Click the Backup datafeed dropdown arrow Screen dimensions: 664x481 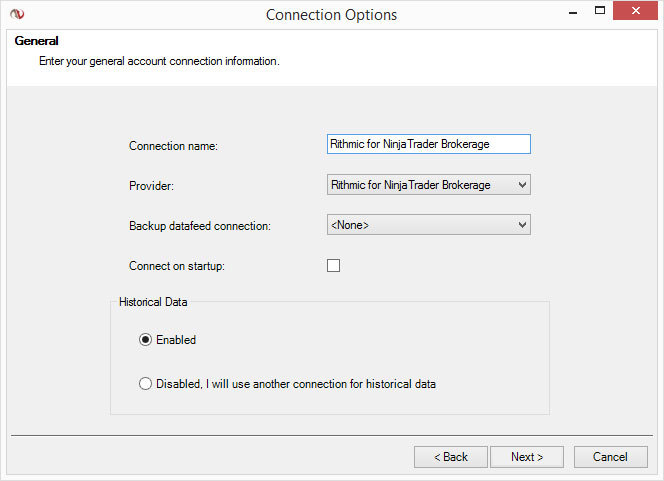pos(522,224)
